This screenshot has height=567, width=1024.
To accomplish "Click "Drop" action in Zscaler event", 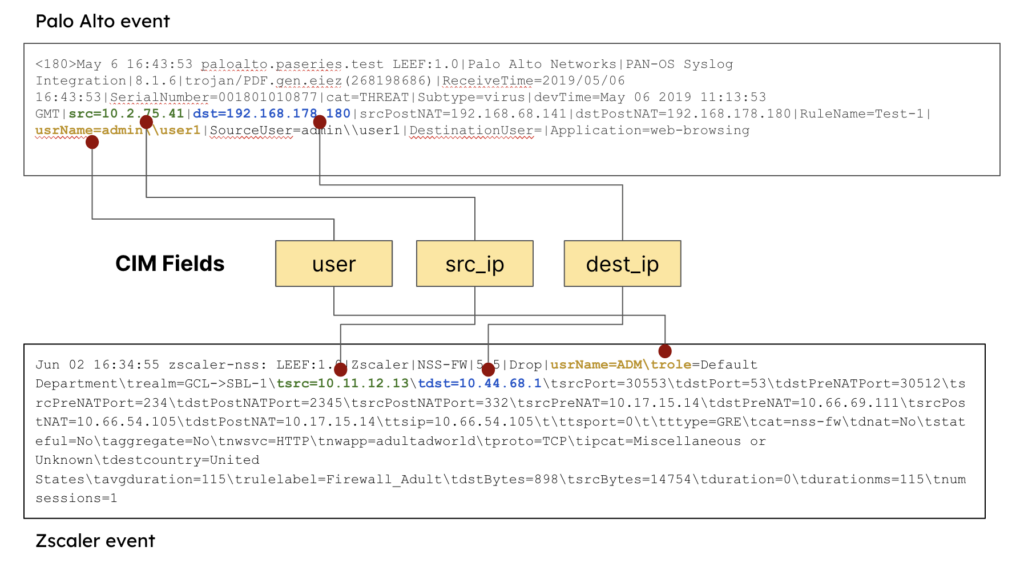I will click(x=525, y=364).
